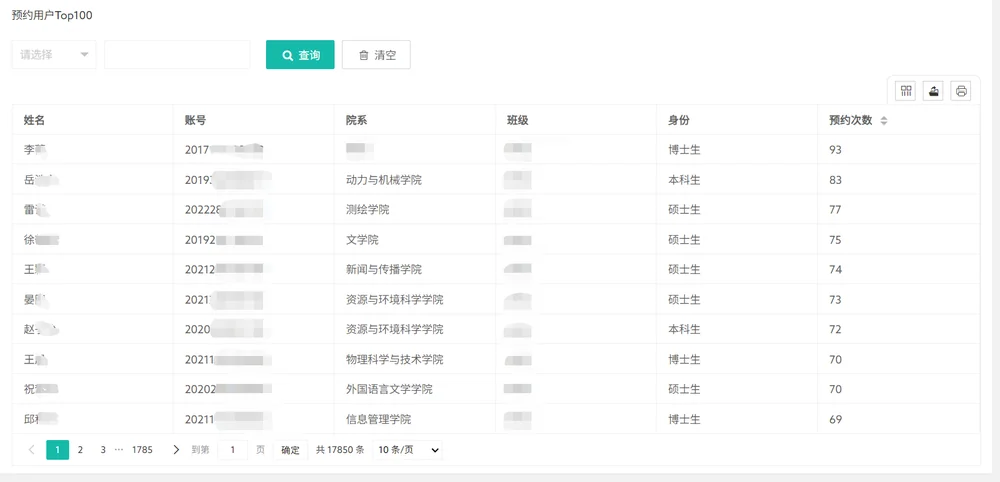Go to previous page arrow
The image size is (1000, 482).
point(31,449)
